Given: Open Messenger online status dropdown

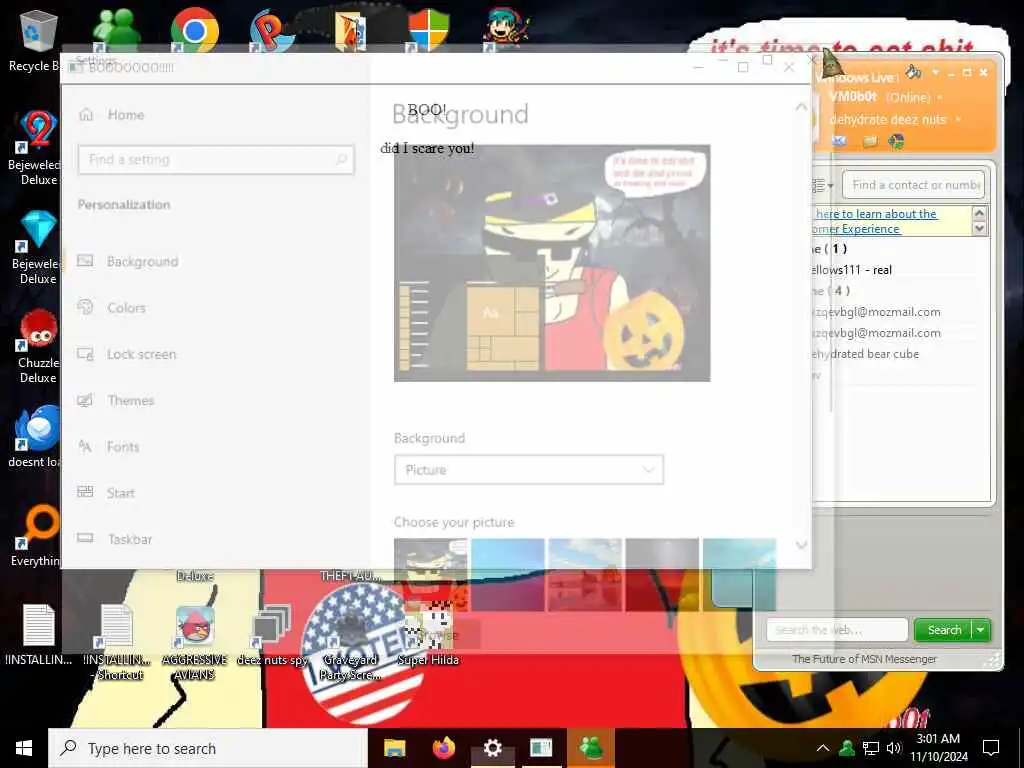Looking at the screenshot, I should 940,97.
